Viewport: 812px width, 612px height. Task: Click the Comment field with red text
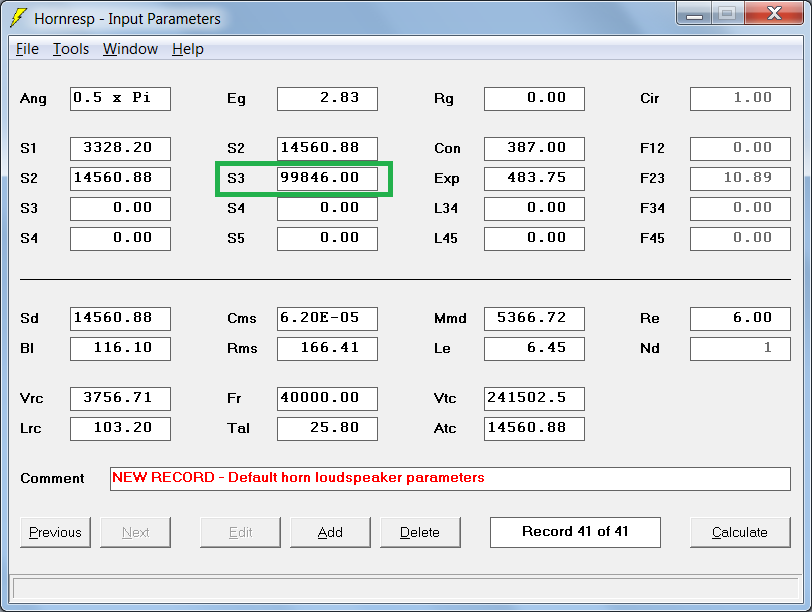(450, 479)
